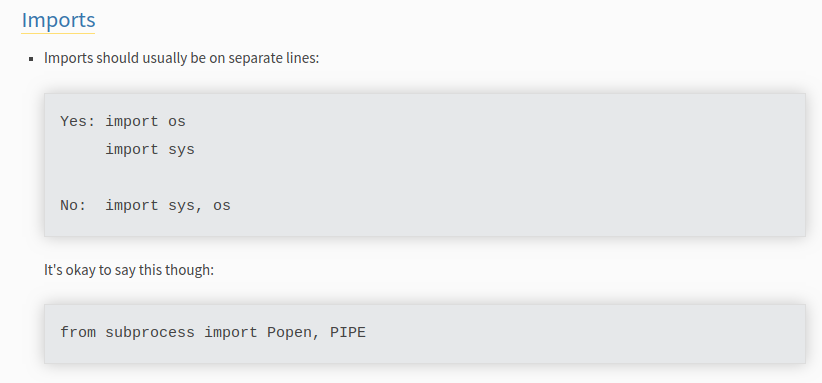
Task: Select the "No:" label in the code block
Action: click(73, 205)
